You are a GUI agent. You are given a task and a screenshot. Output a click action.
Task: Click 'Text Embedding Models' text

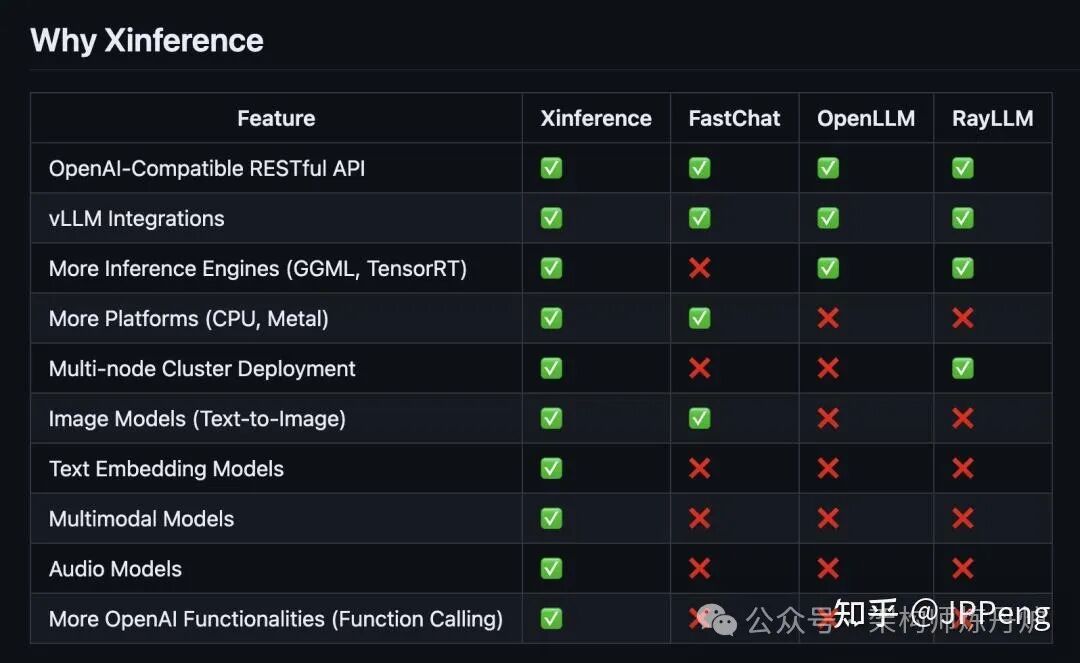tap(166, 469)
